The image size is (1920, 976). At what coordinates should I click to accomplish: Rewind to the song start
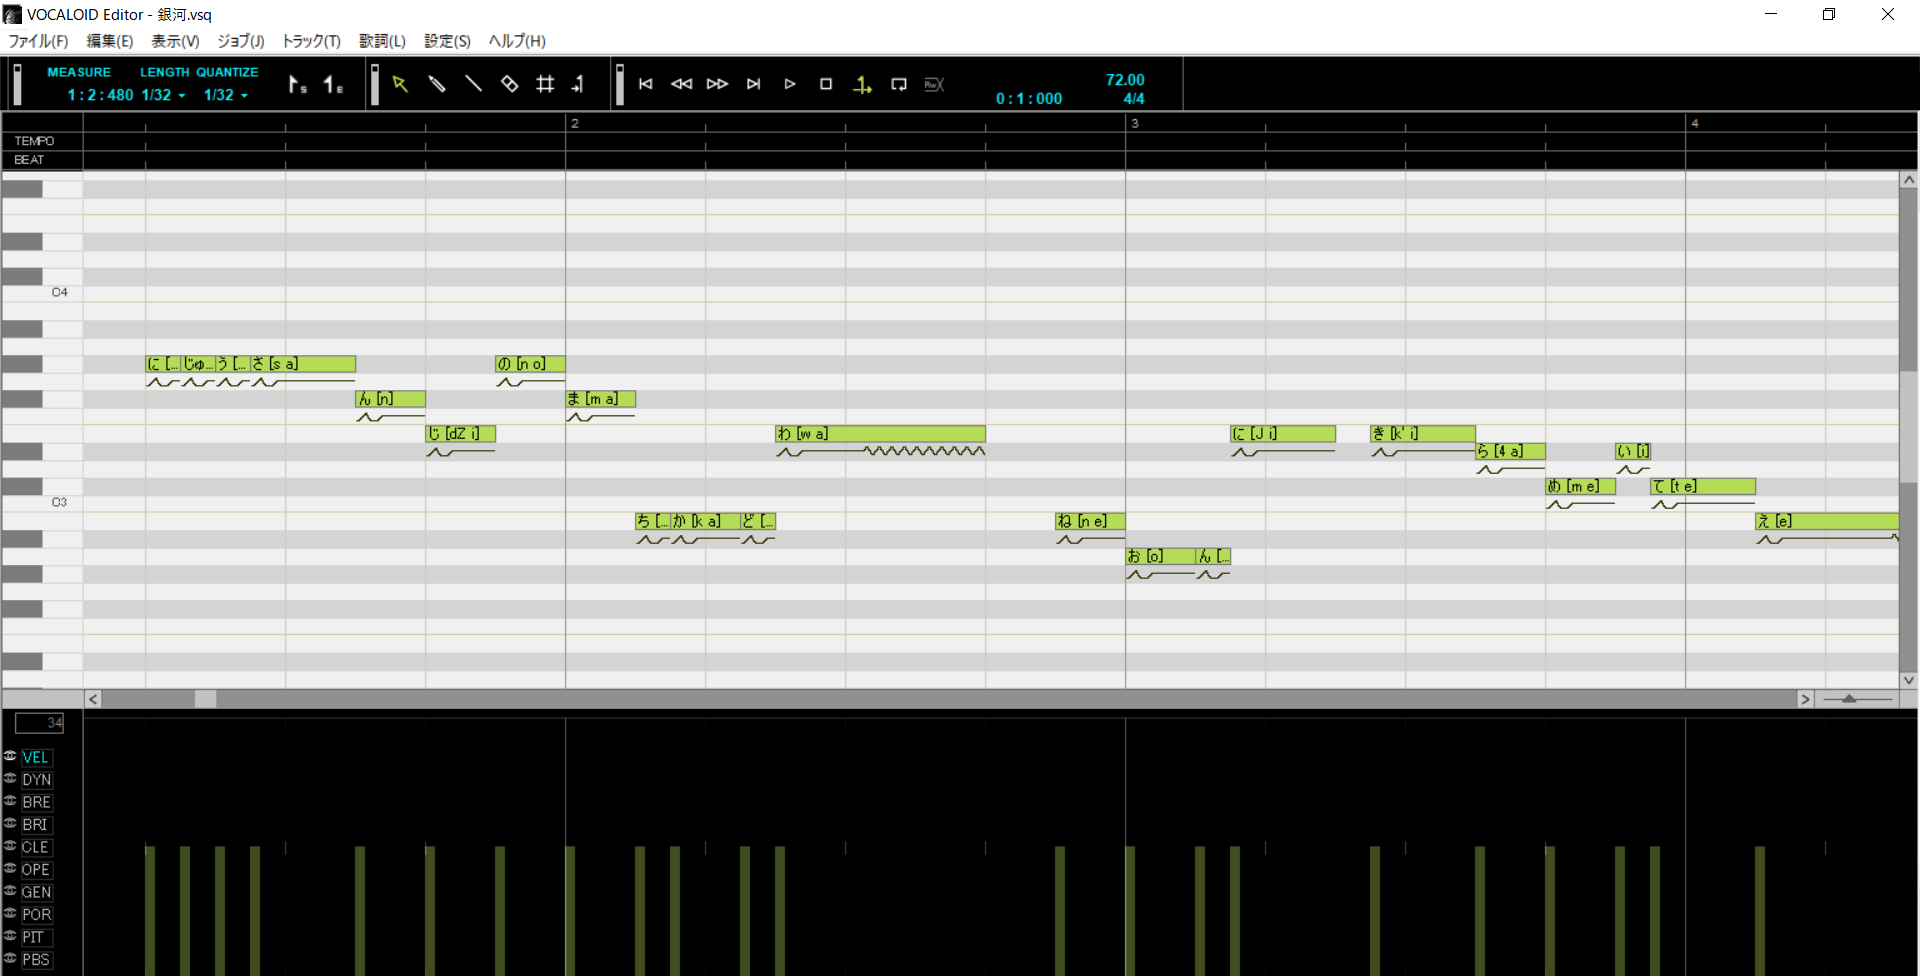coord(645,84)
